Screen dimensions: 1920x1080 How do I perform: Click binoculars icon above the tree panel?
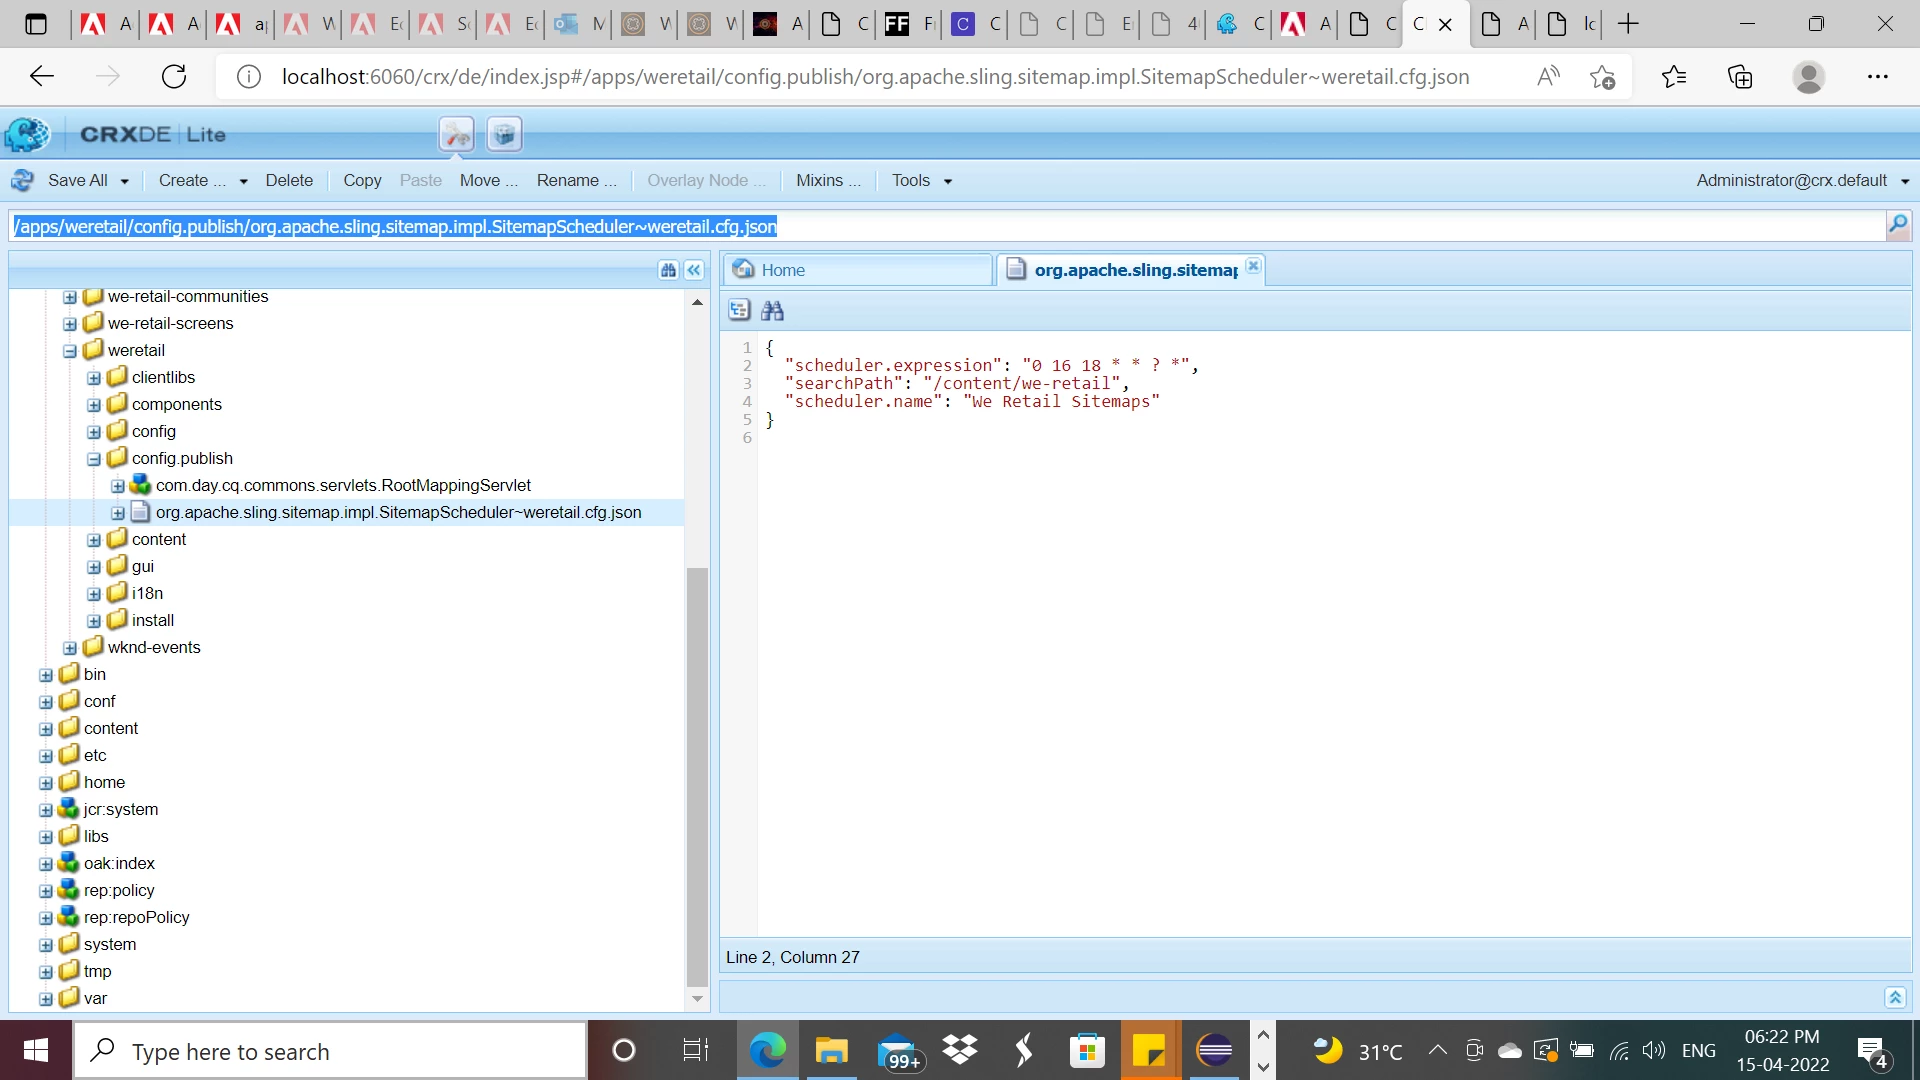[x=668, y=270]
